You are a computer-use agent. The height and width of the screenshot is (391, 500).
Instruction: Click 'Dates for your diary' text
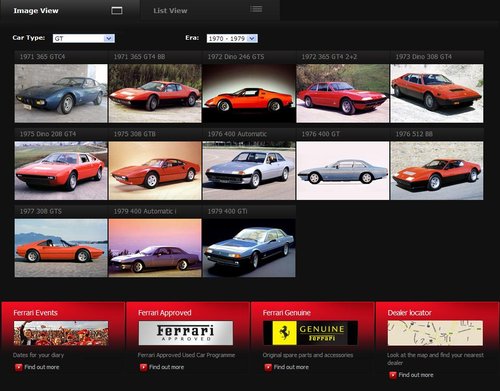[x=38, y=355]
